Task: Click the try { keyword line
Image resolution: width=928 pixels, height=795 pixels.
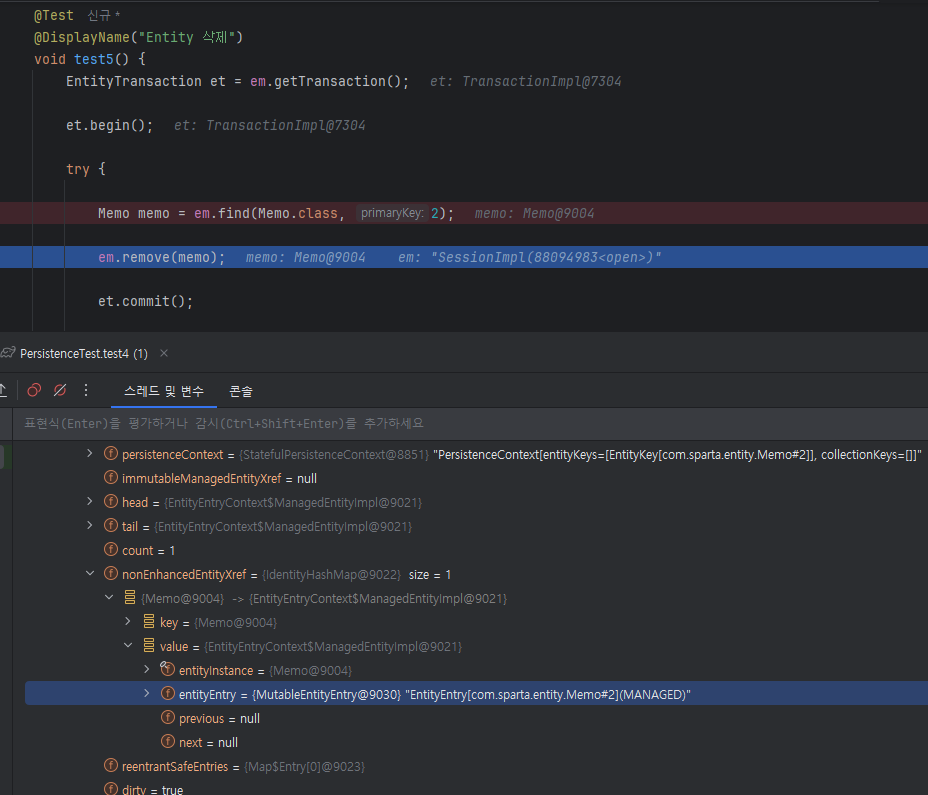Action: coord(86,169)
